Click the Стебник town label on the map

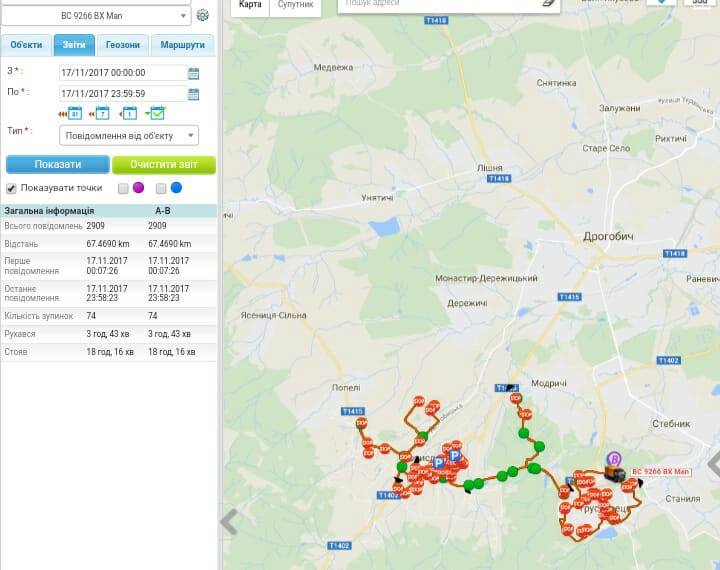[671, 424]
